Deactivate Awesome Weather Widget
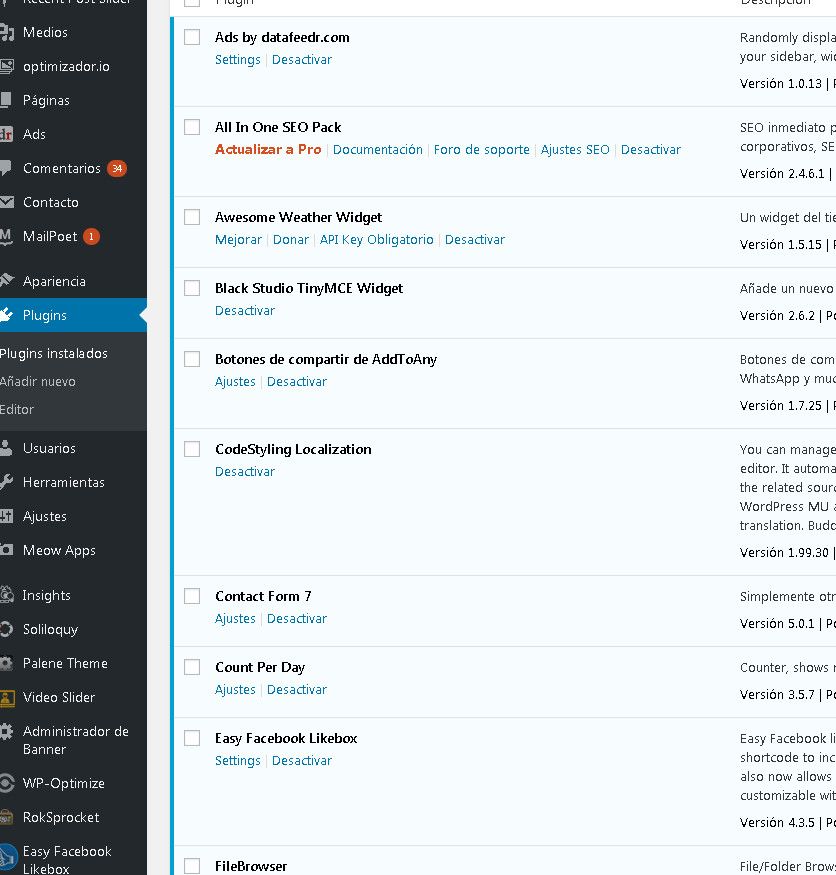Viewport: 836px width, 875px height. pyautogui.click(x=475, y=239)
